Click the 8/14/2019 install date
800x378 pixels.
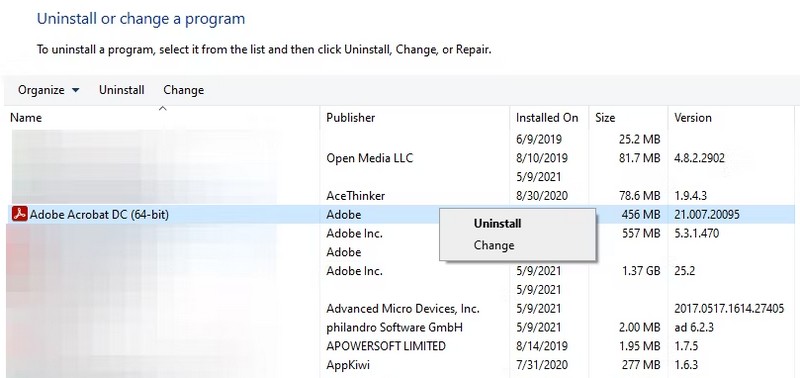tap(541, 346)
